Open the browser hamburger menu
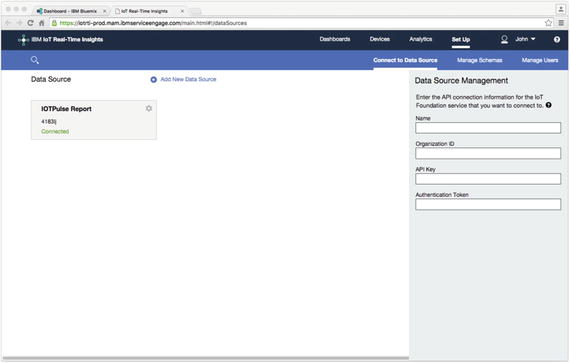This screenshot has width=570, height=363. coord(561,23)
